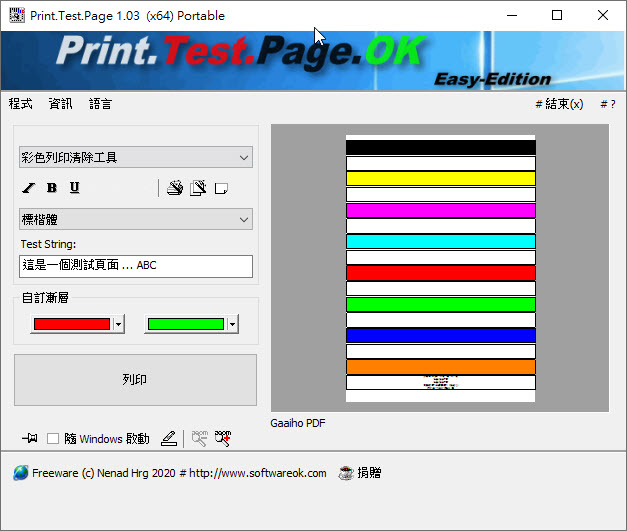The width and height of the screenshot is (627, 531).
Task: Maximize the Print.Test.Page window
Action: 557,16
